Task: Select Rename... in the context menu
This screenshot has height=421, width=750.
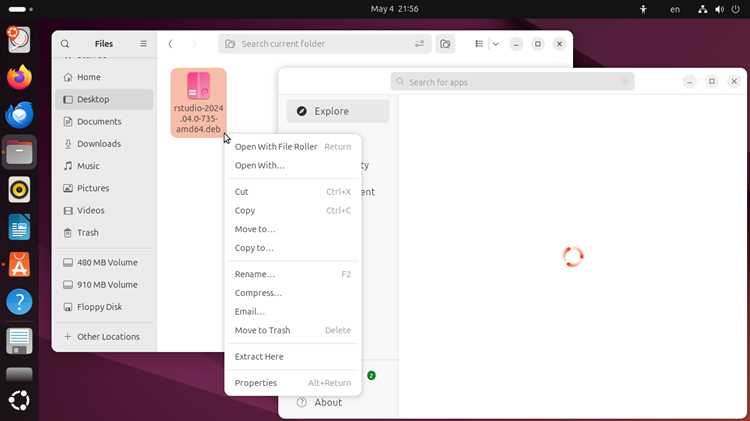Action: coord(293,274)
